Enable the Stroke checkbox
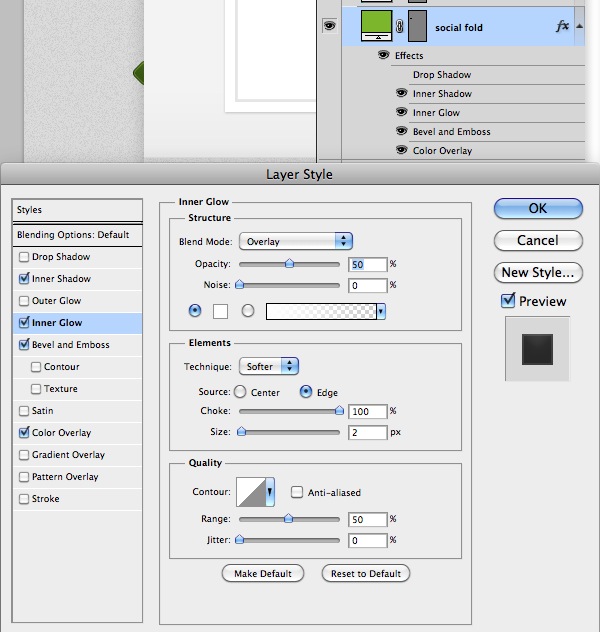Screen dimensions: 600x632 tap(24, 499)
